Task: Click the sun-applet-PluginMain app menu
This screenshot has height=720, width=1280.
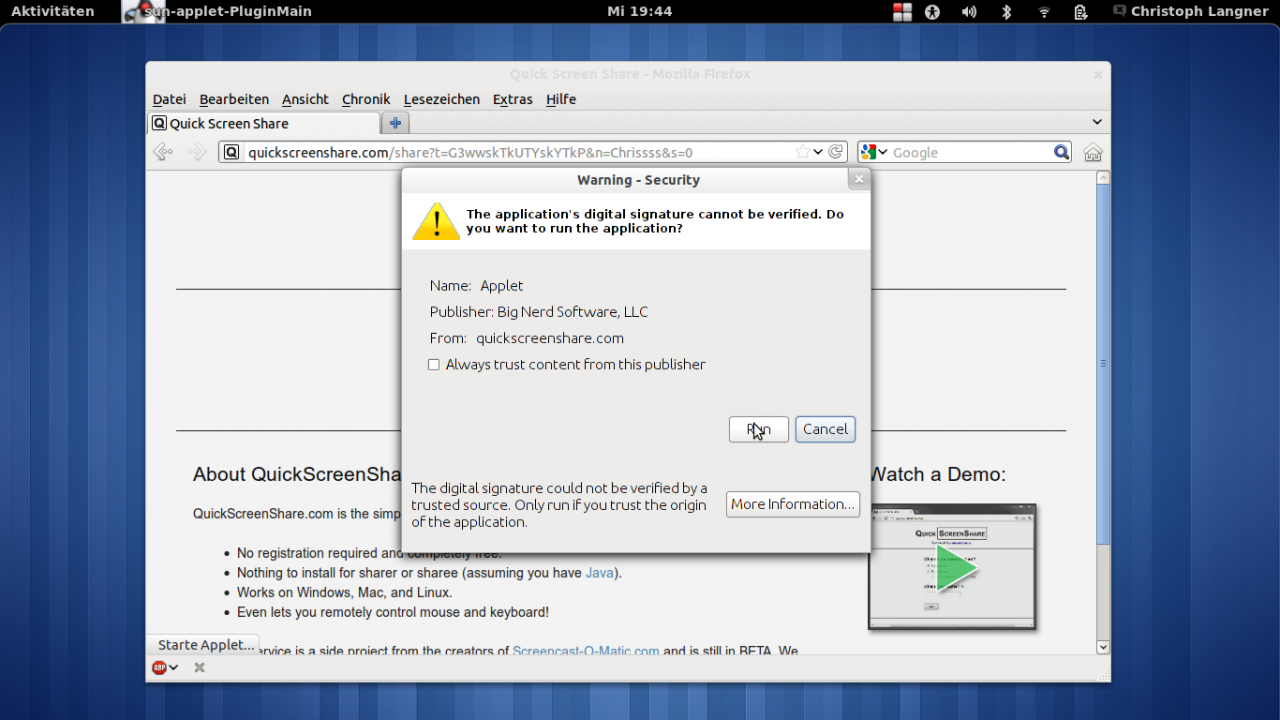Action: (217, 11)
